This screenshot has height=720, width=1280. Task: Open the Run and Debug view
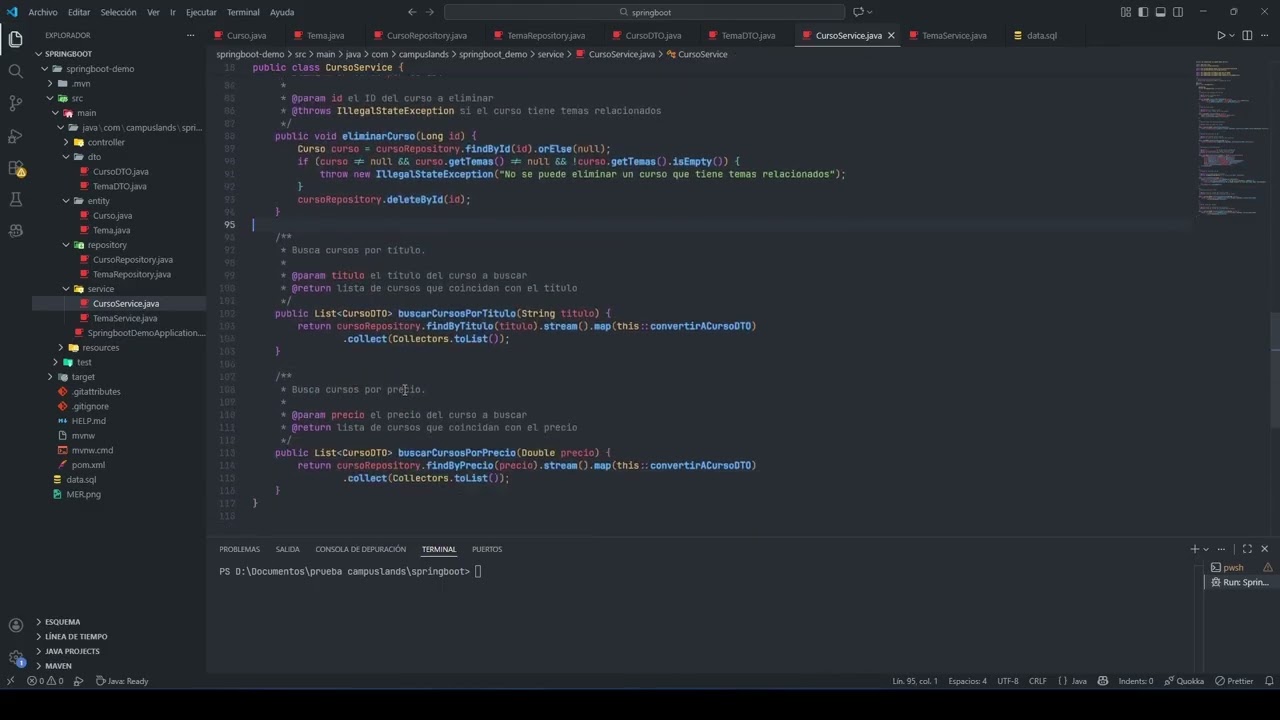(x=15, y=135)
